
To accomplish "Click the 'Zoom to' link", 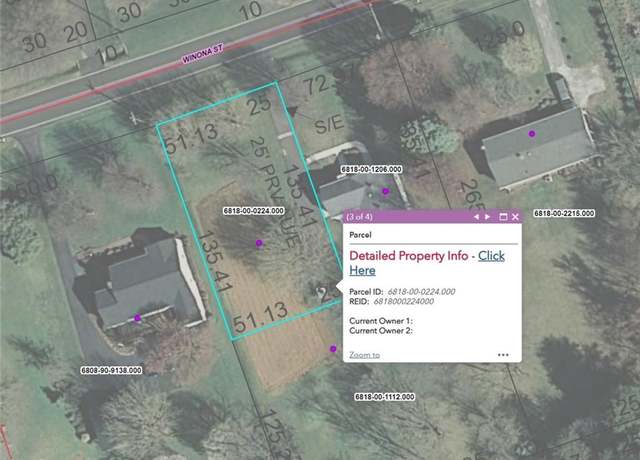I will tap(364, 355).
